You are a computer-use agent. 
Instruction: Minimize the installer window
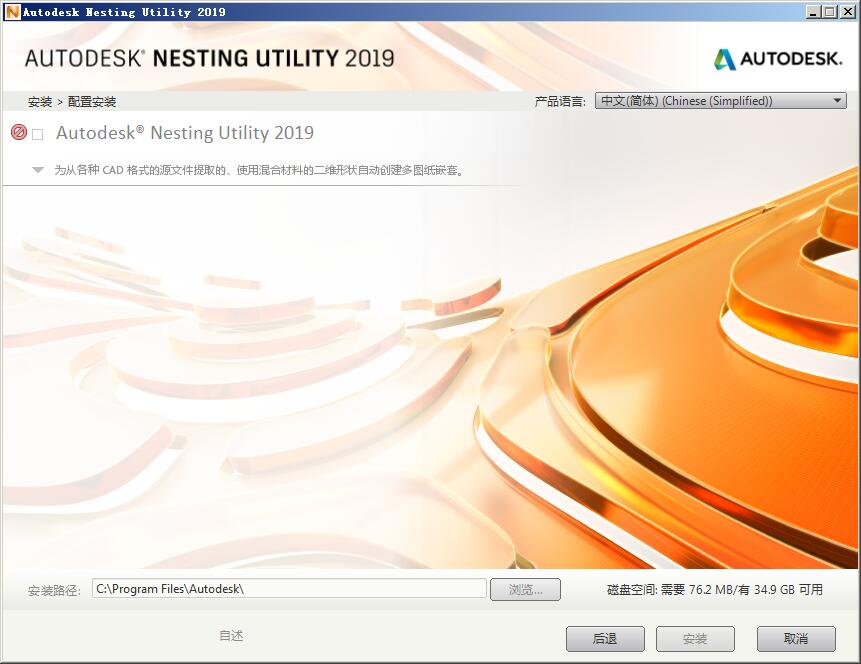tap(814, 12)
